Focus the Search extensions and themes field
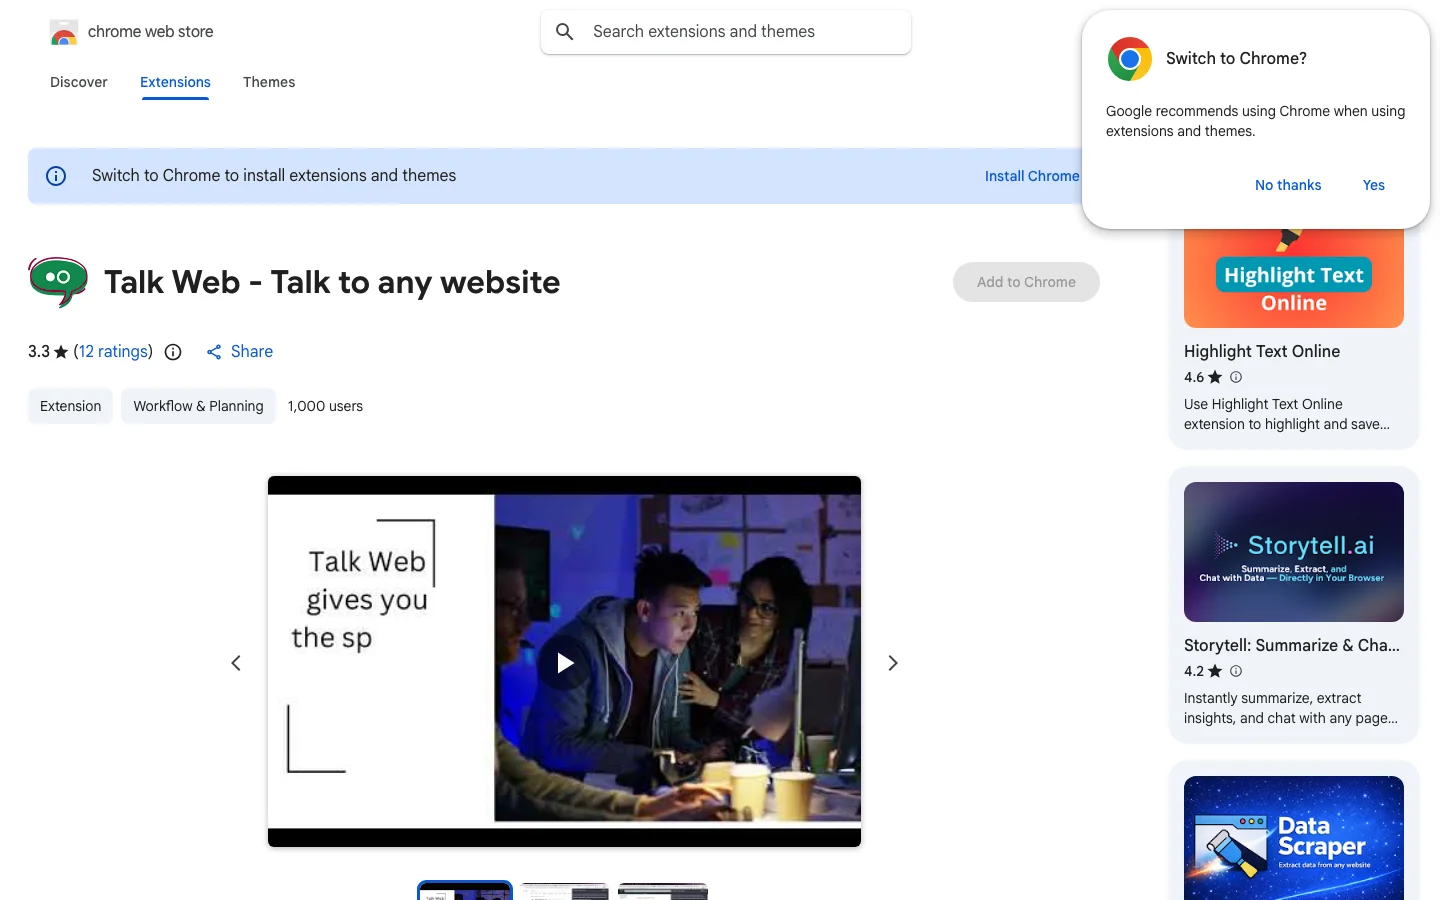Image resolution: width=1440 pixels, height=900 pixels. [x=726, y=32]
